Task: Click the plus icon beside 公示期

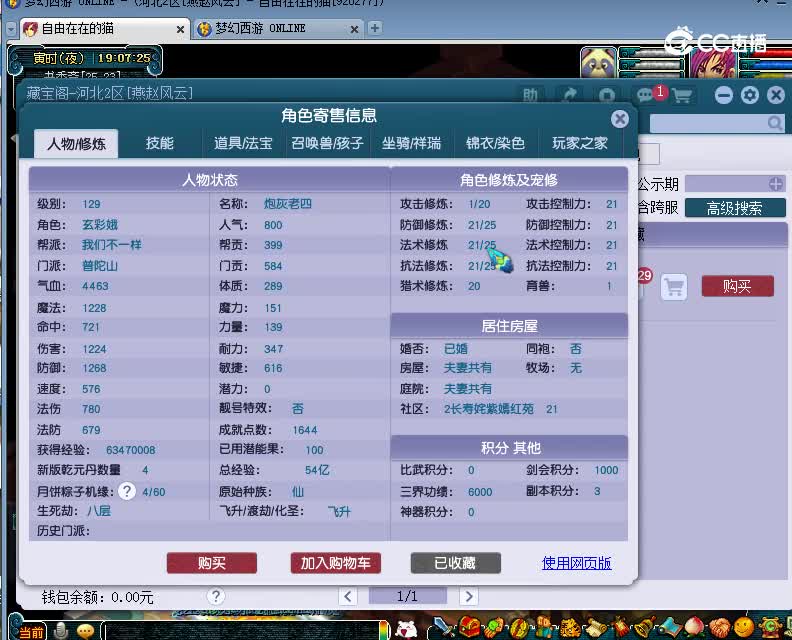Action: point(776,184)
